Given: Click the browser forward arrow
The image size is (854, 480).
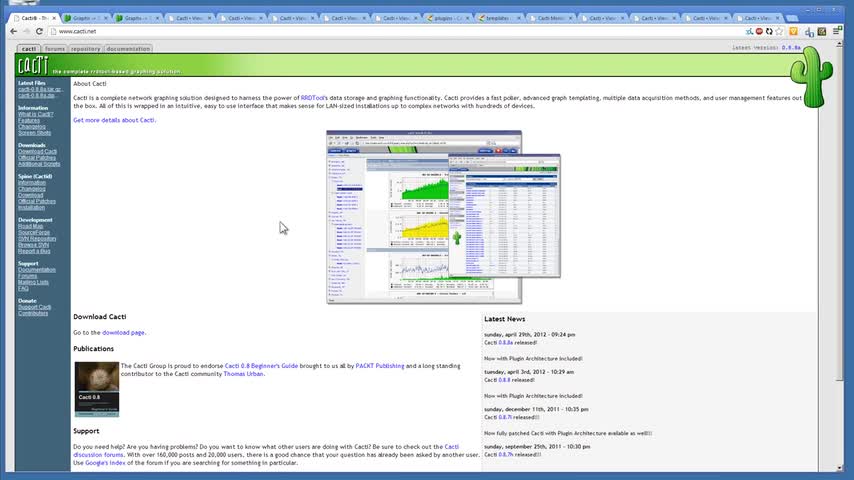Looking at the screenshot, I should [26, 32].
